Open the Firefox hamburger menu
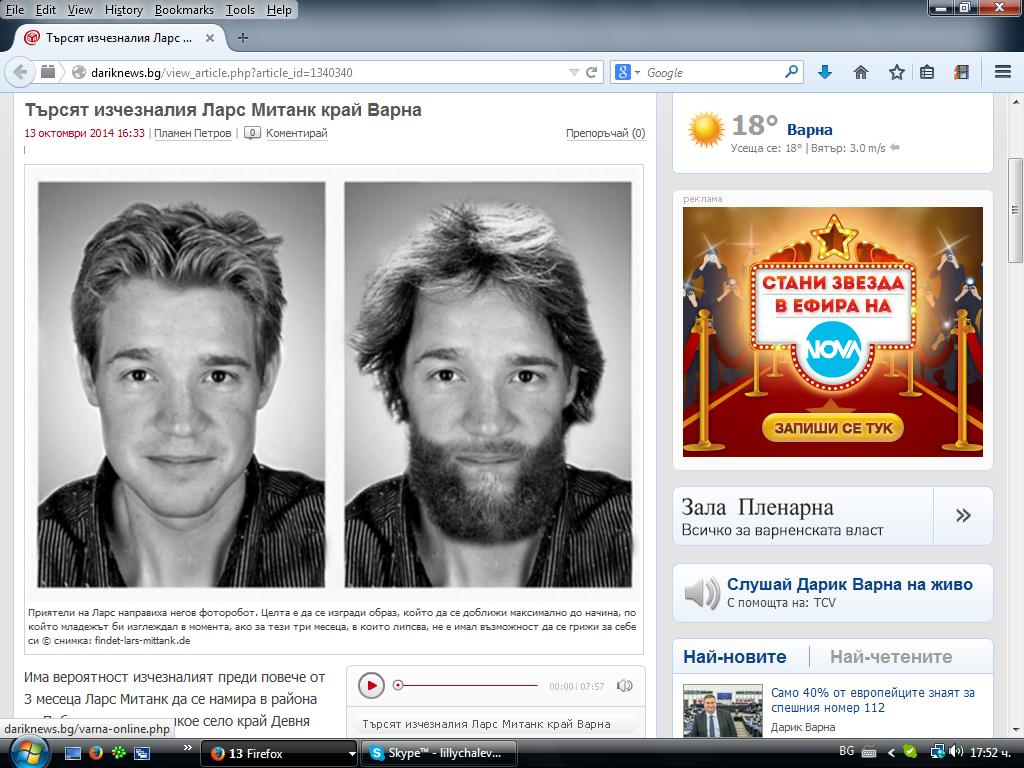Viewport: 1024px width, 768px height. (1003, 72)
